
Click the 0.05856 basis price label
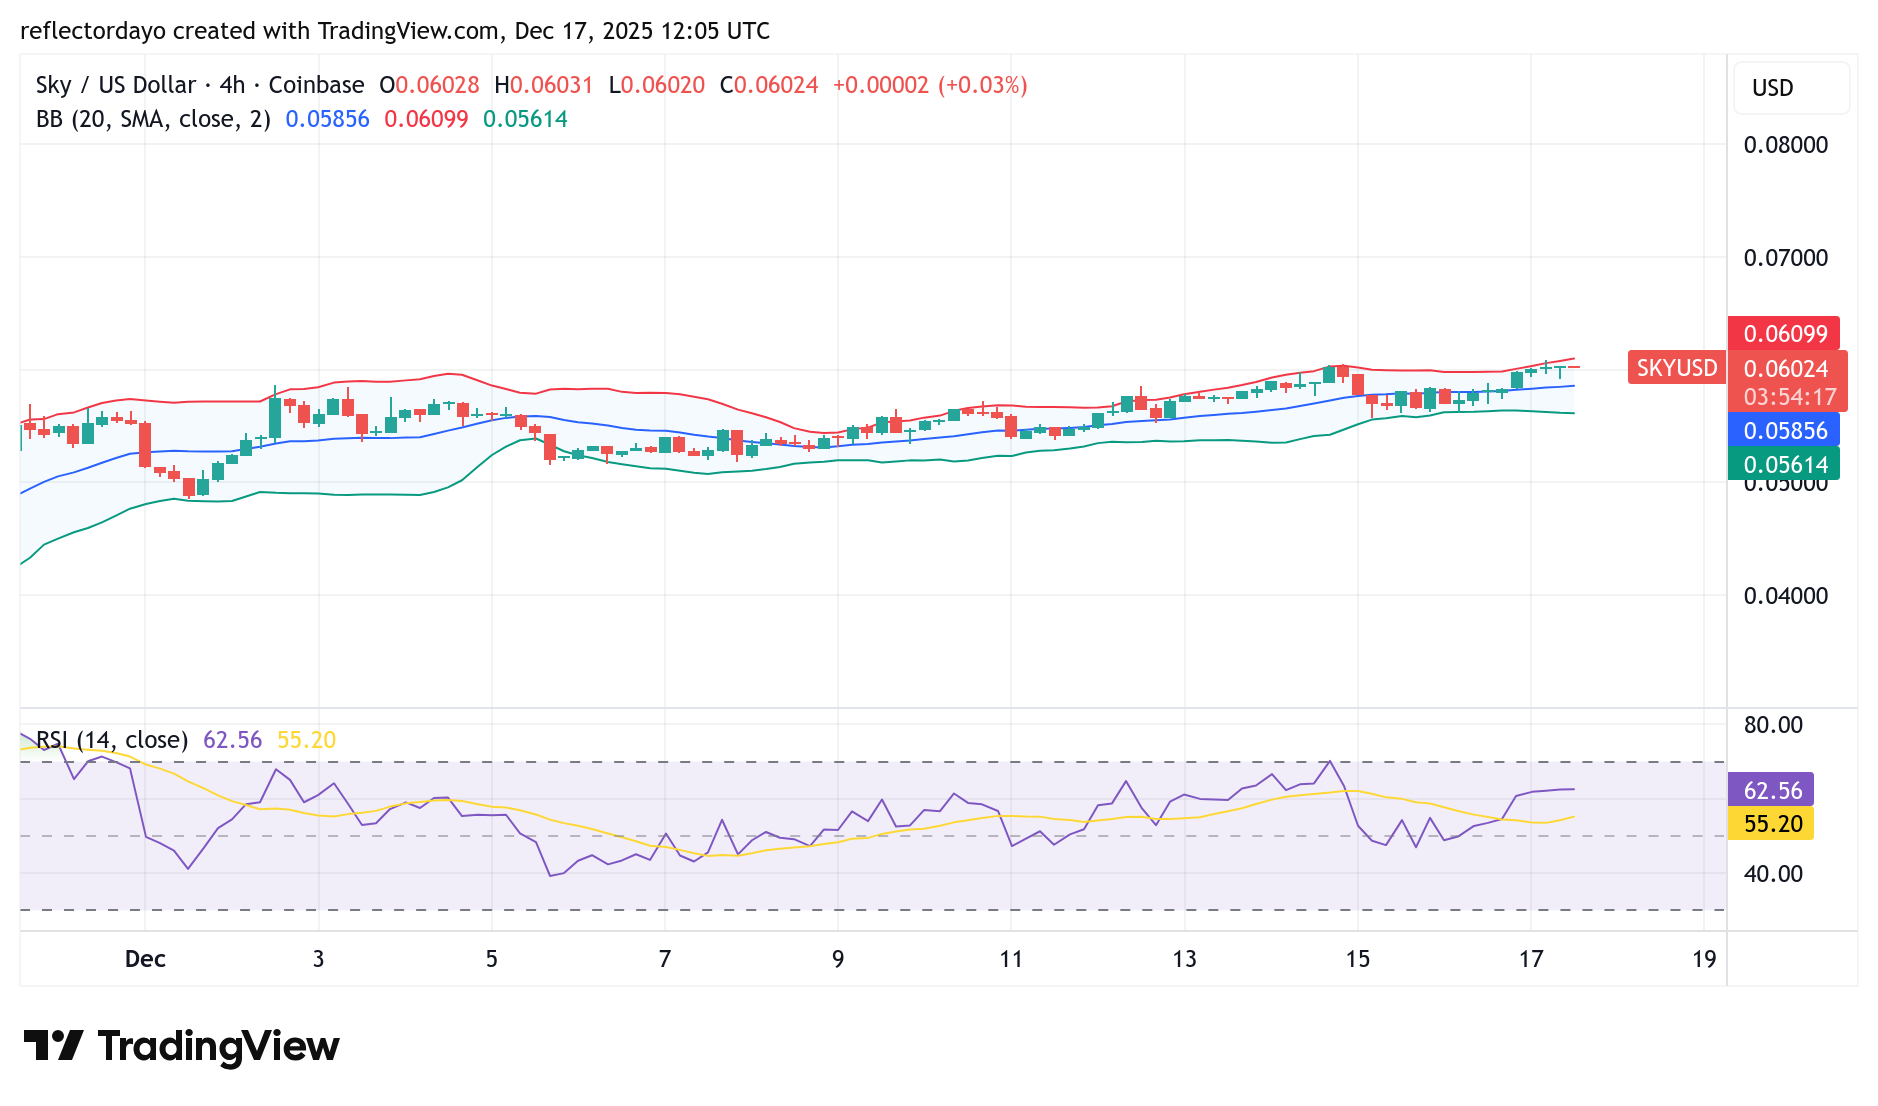click(1785, 431)
